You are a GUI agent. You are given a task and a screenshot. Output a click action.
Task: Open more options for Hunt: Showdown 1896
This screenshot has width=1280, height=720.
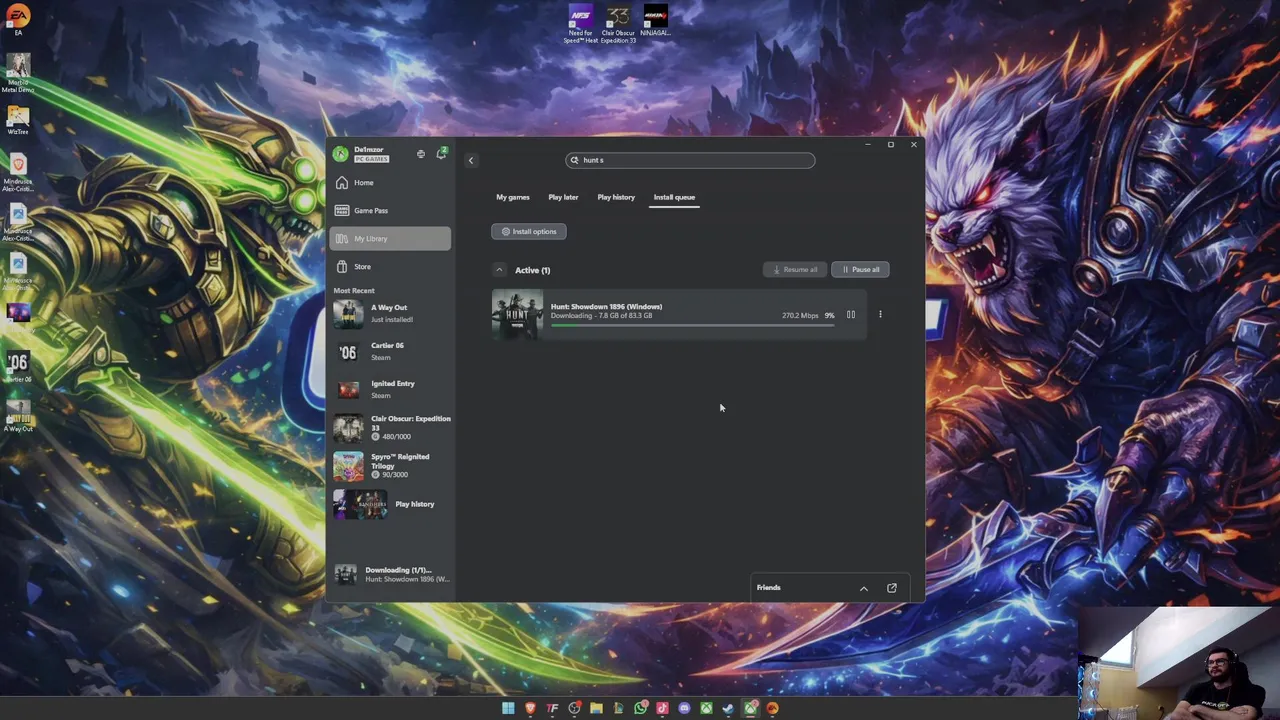[880, 315]
